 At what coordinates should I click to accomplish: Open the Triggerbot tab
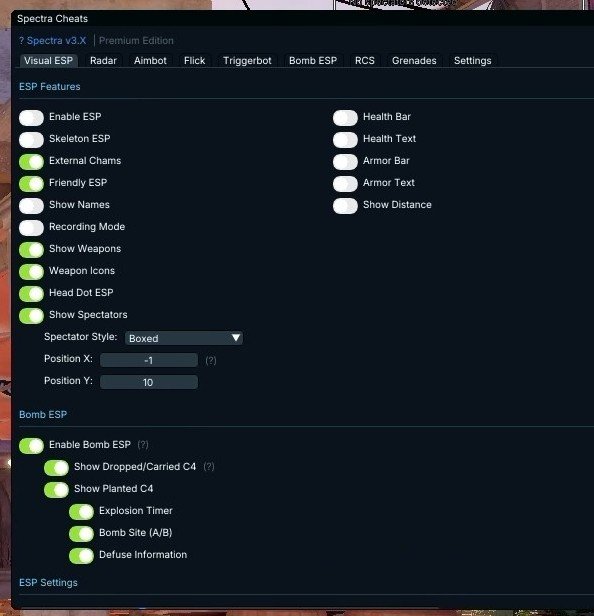tap(247, 60)
